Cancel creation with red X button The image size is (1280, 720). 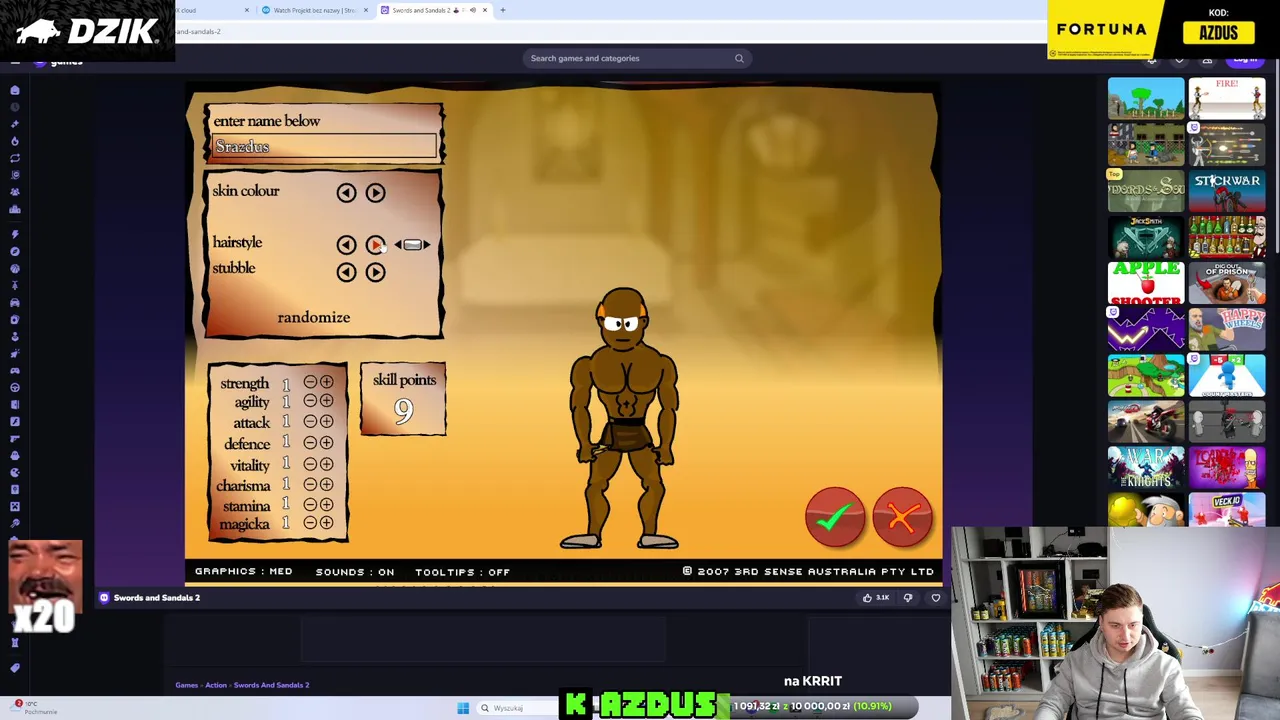pyautogui.click(x=902, y=517)
